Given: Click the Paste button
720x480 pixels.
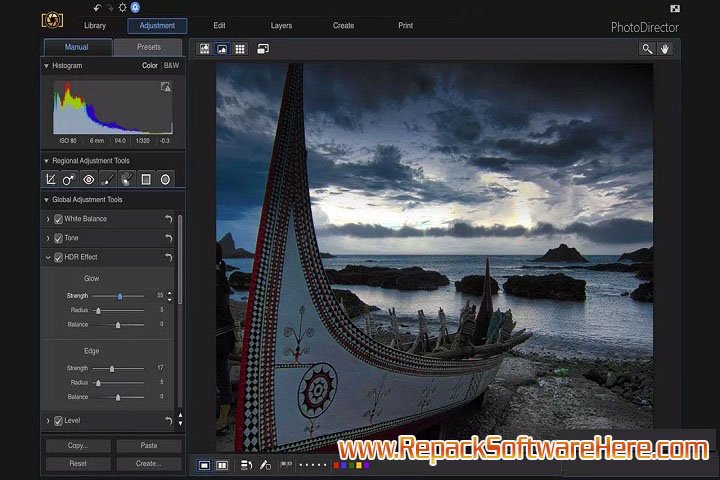Looking at the screenshot, I should tap(149, 446).
